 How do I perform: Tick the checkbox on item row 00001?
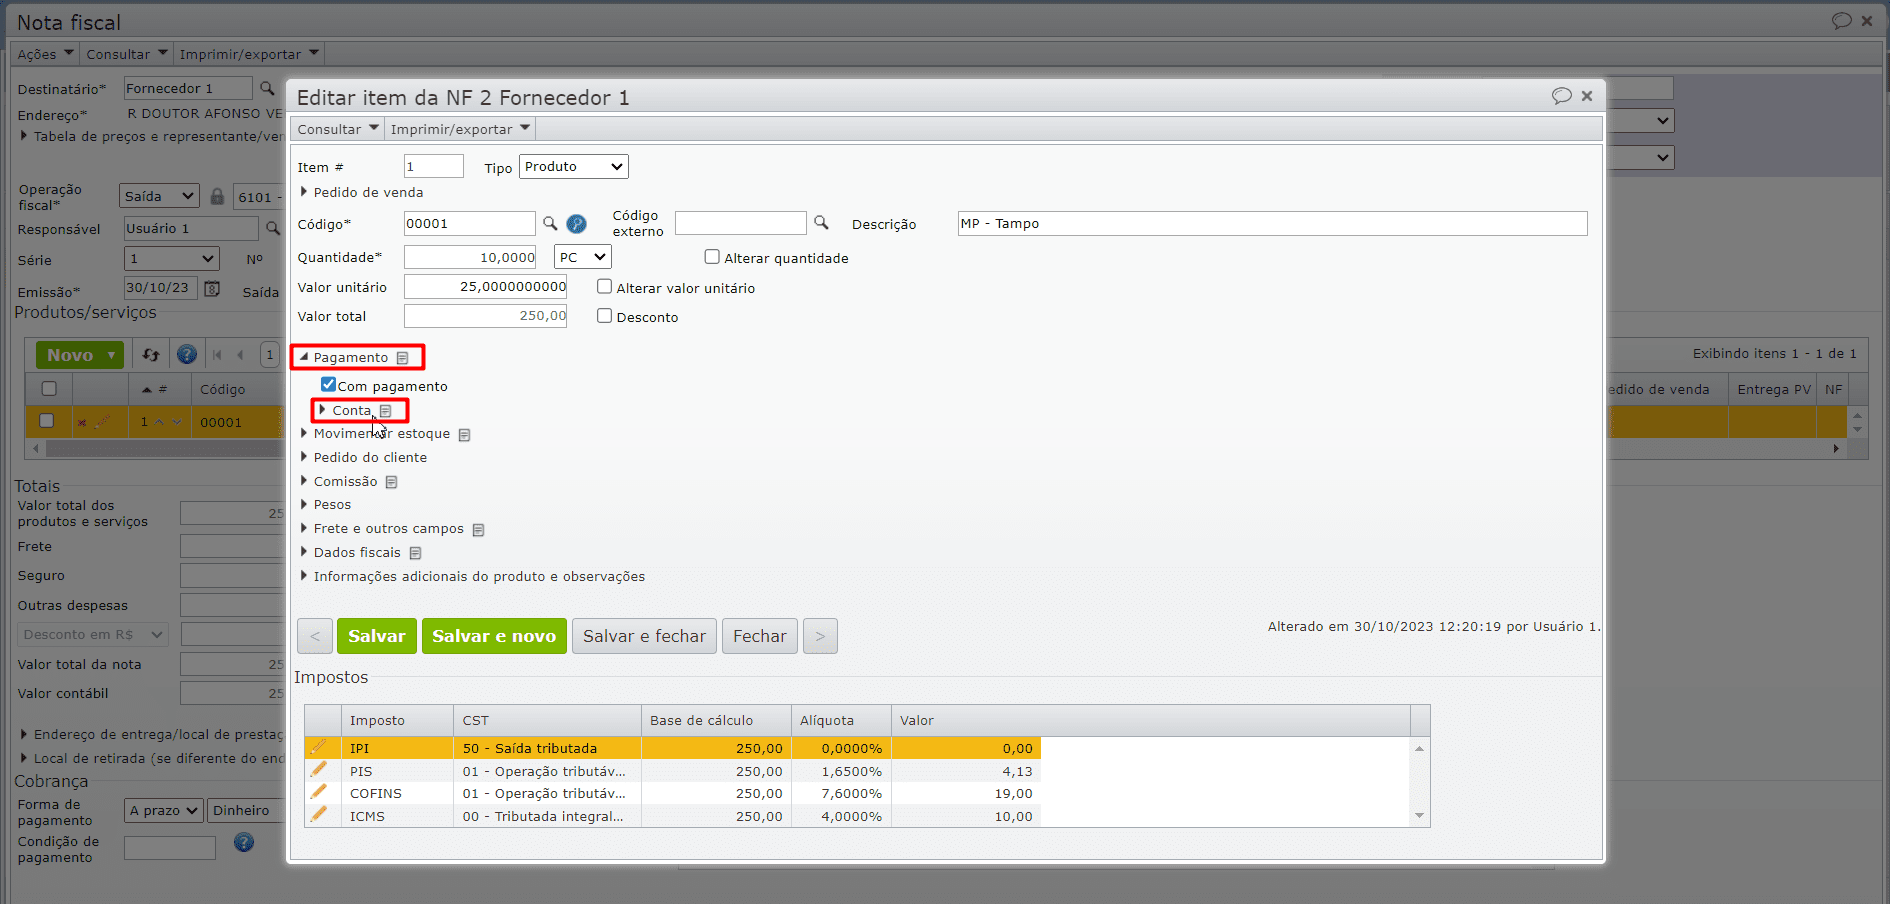46,421
